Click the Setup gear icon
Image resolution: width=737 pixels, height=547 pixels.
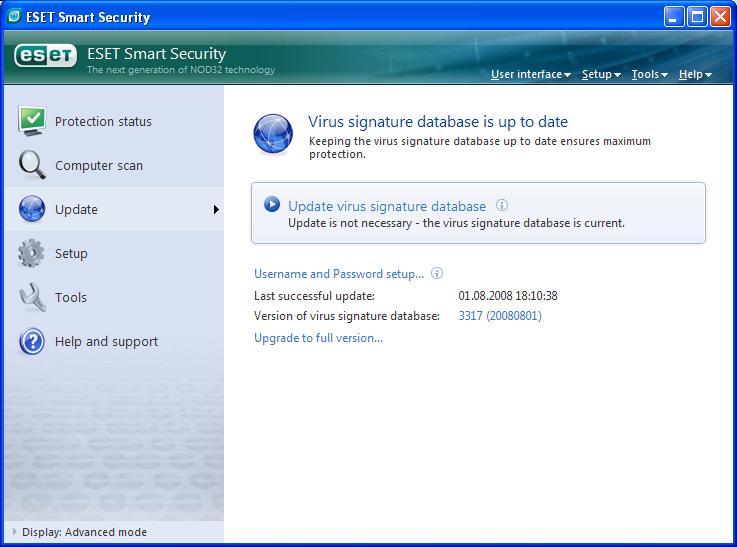31,253
